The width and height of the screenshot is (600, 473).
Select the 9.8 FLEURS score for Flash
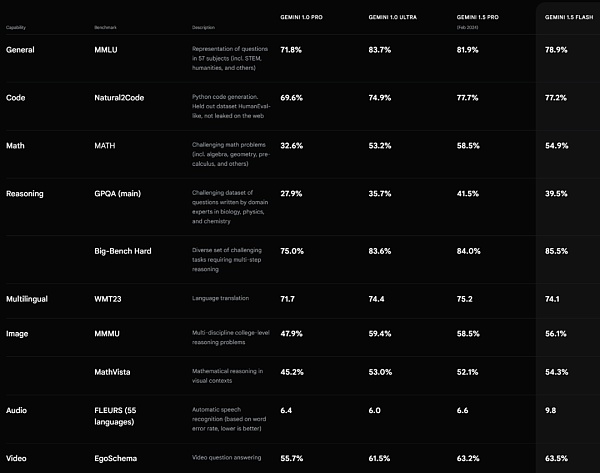point(551,410)
